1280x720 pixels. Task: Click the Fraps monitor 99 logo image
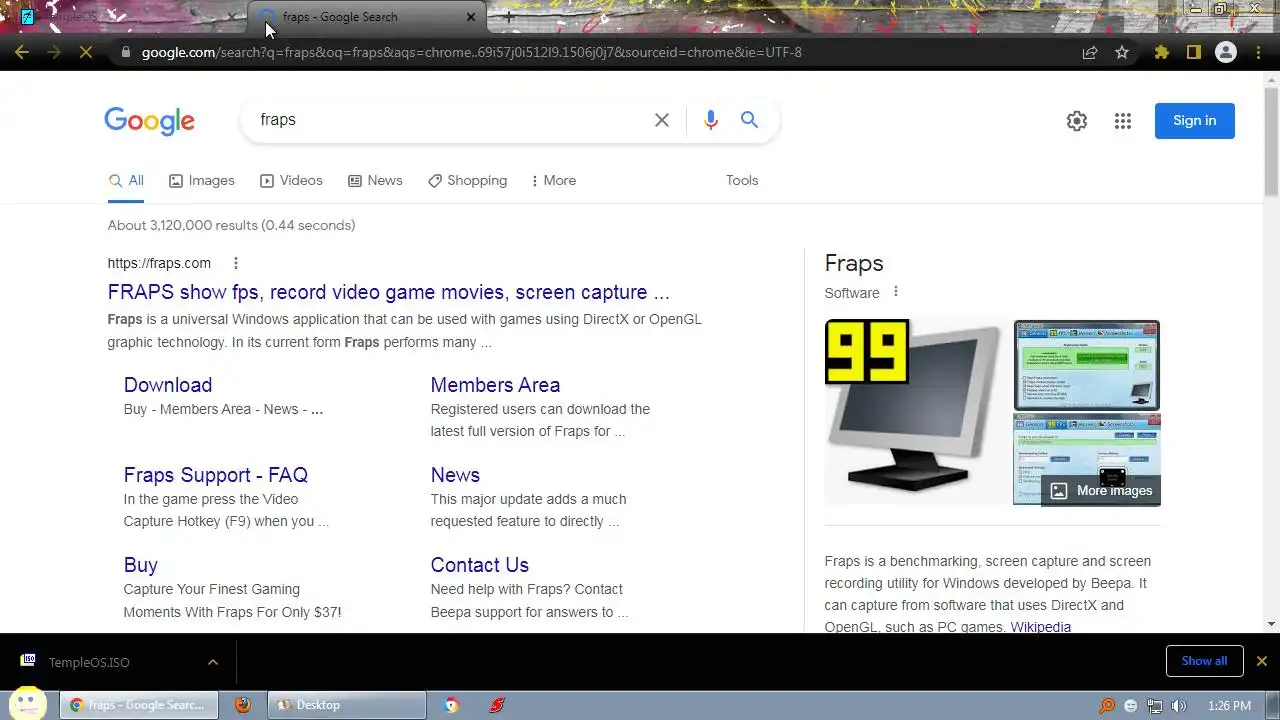(915, 411)
